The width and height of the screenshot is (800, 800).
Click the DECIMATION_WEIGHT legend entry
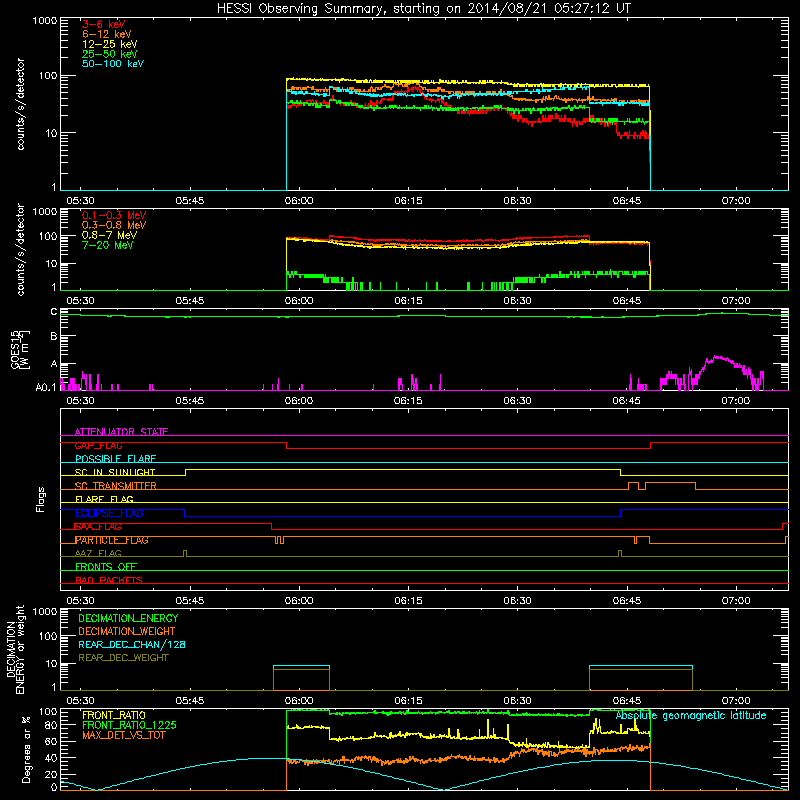(127, 631)
